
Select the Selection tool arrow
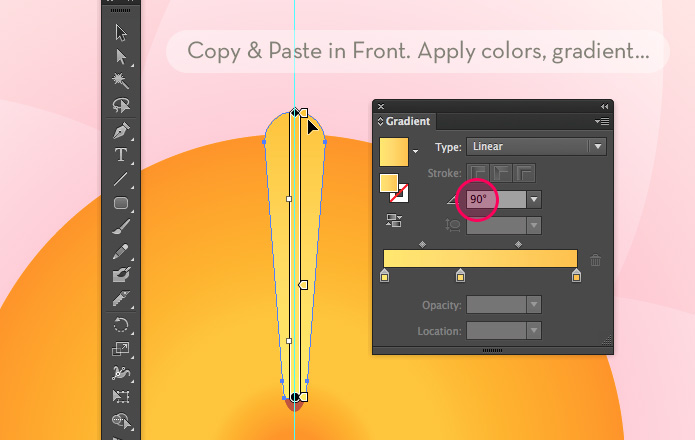tap(121, 33)
